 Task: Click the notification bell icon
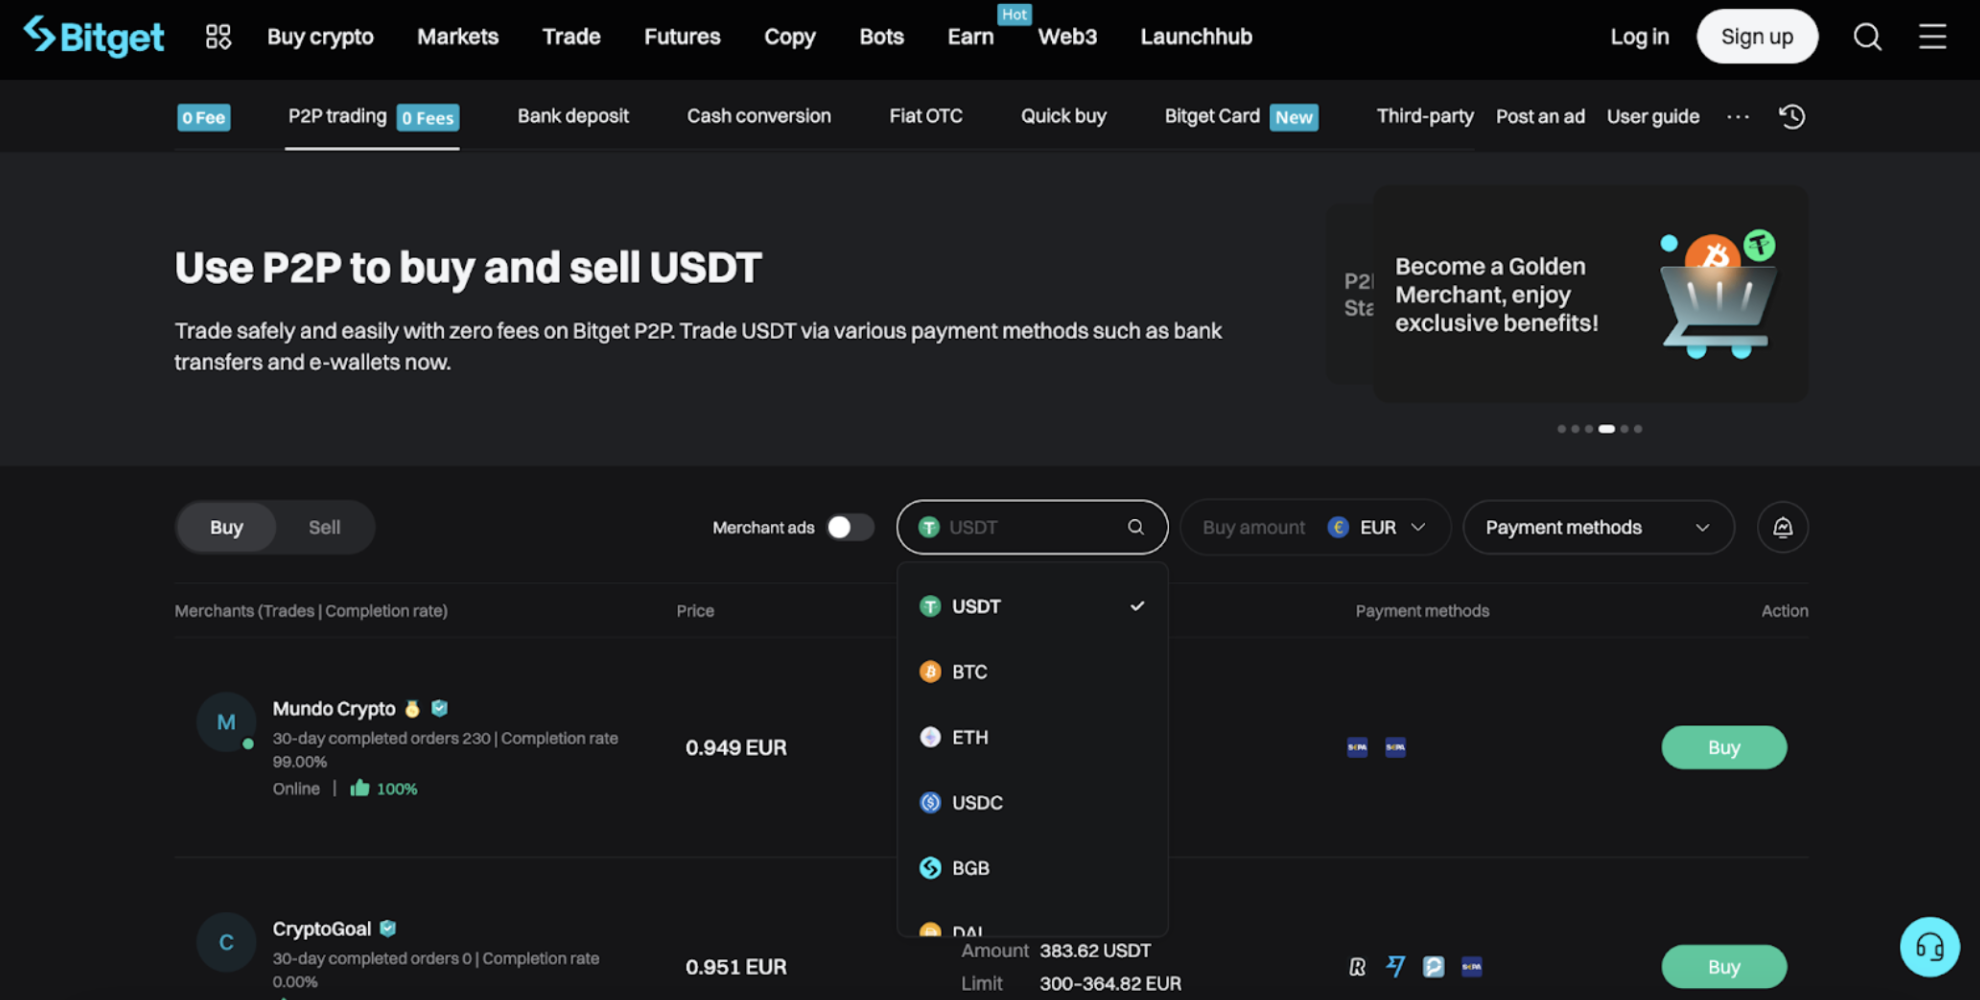point(1782,527)
